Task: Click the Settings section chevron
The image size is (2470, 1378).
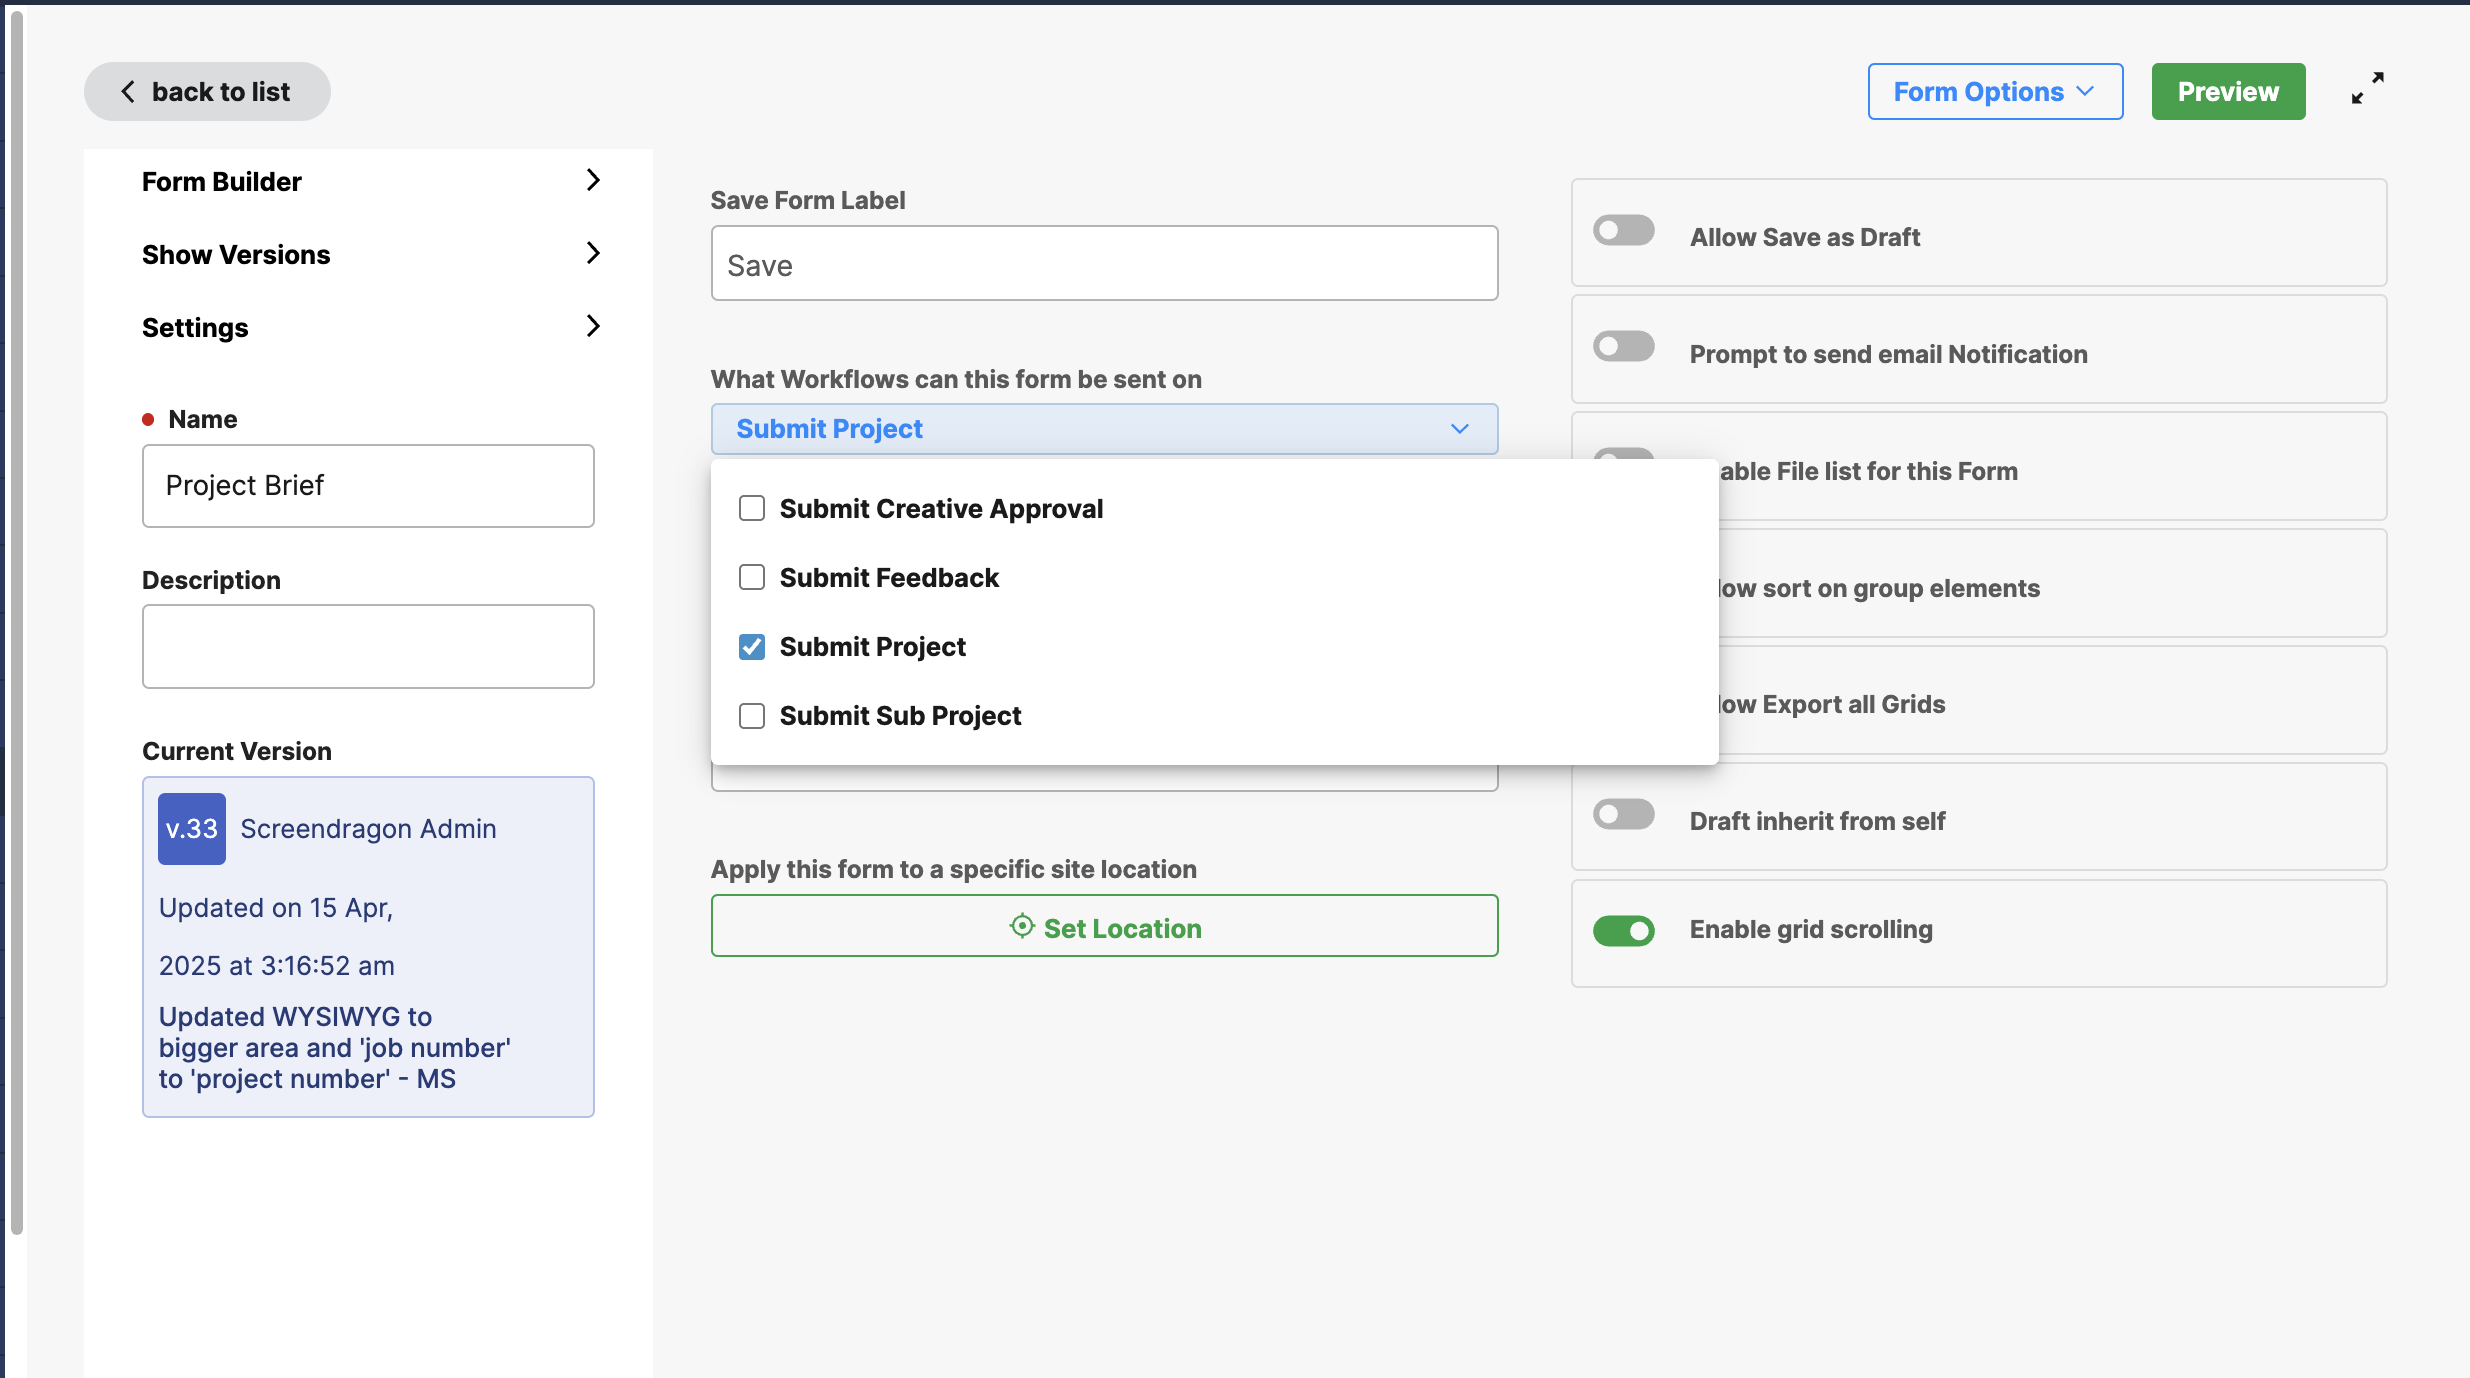Action: point(593,326)
